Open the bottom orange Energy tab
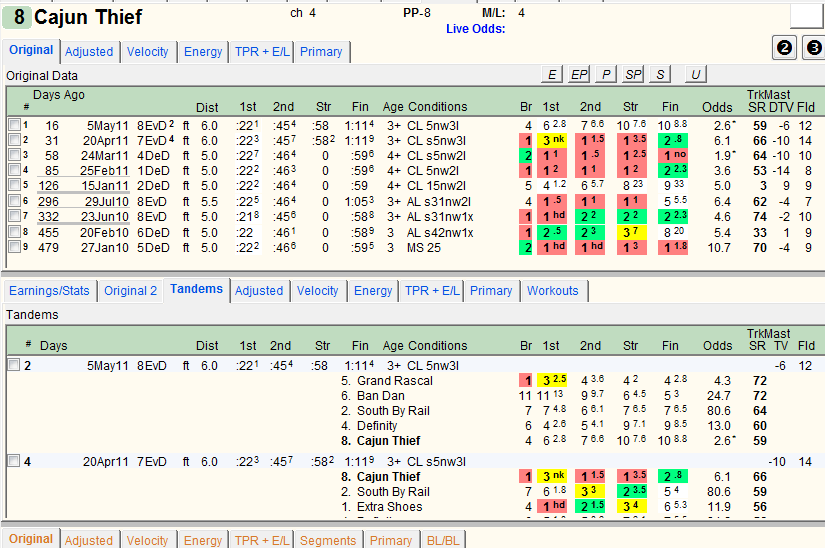This screenshot has height=548, width=825. pyautogui.click(x=203, y=540)
